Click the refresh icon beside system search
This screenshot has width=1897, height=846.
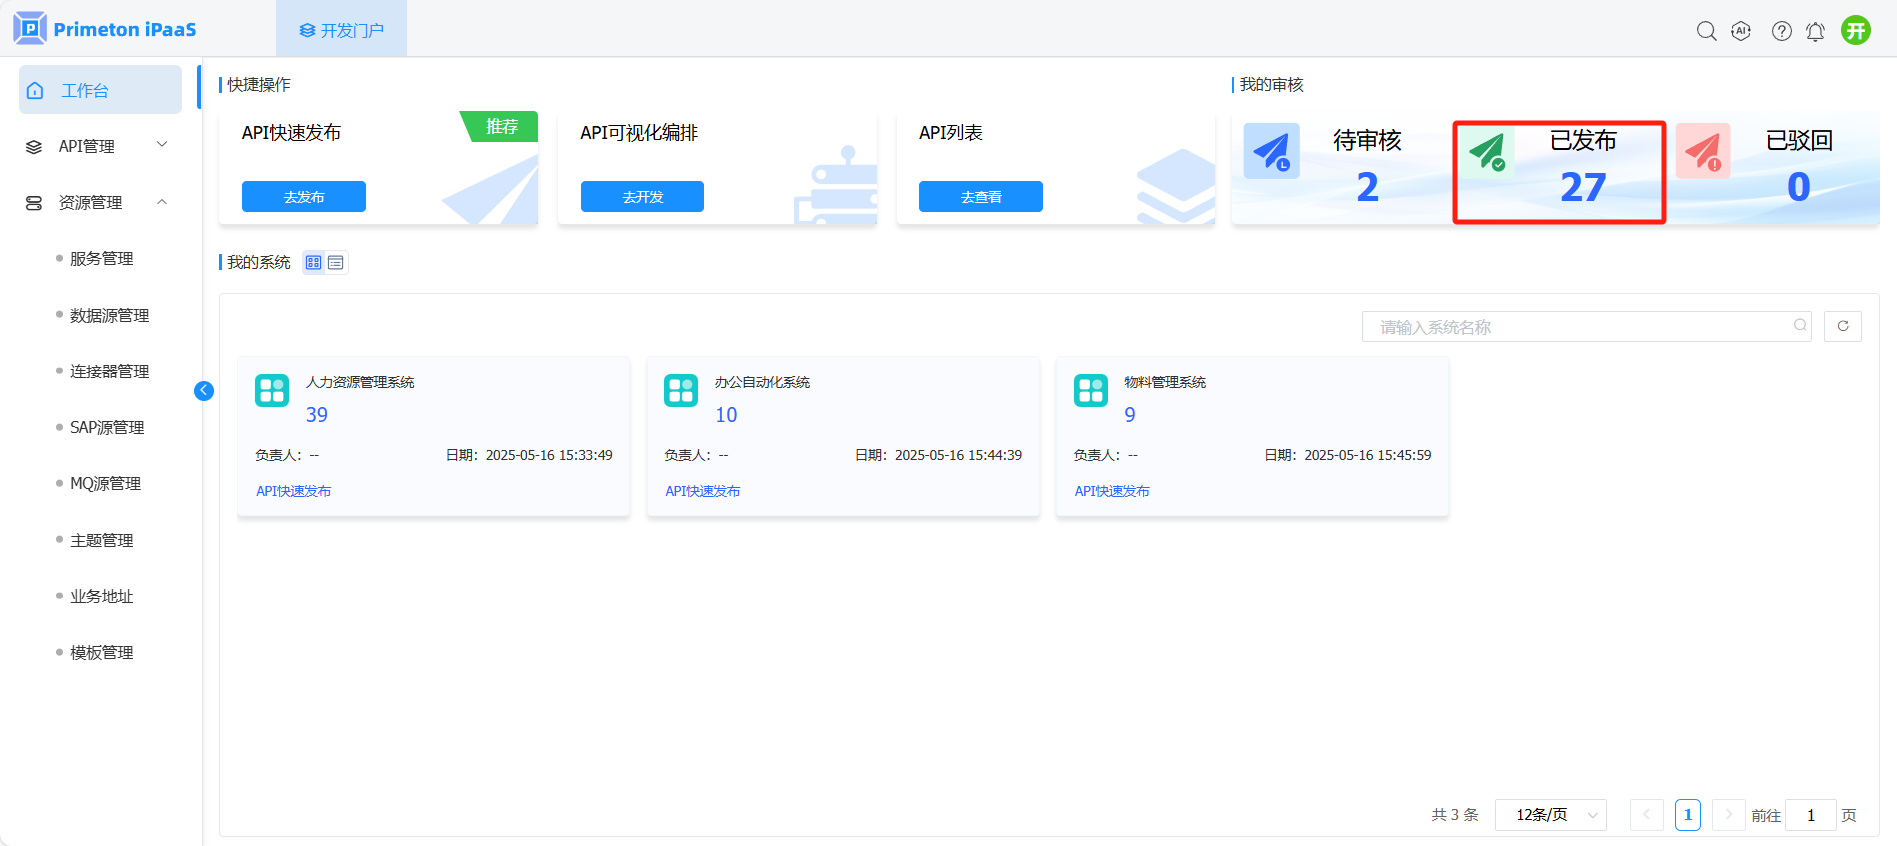[1842, 326]
